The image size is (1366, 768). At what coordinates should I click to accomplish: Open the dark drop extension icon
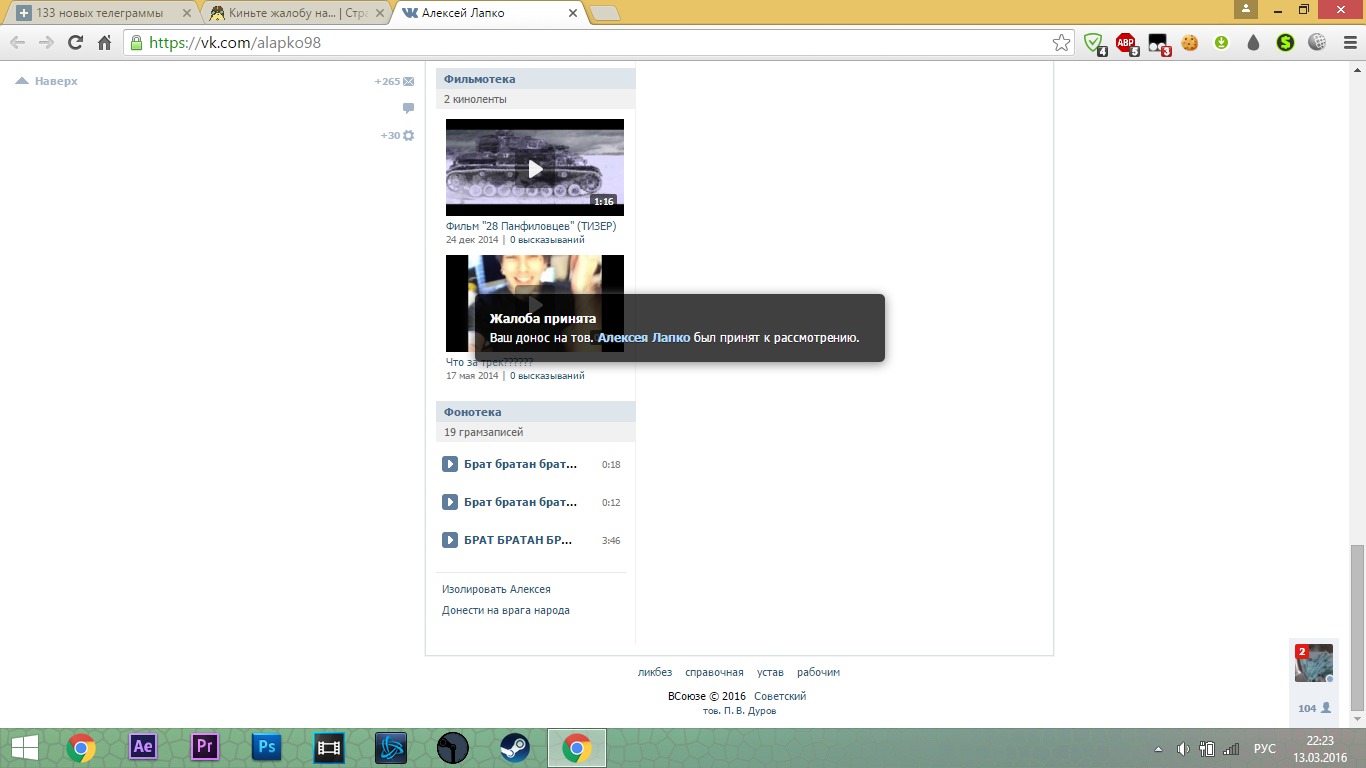pyautogui.click(x=1253, y=43)
